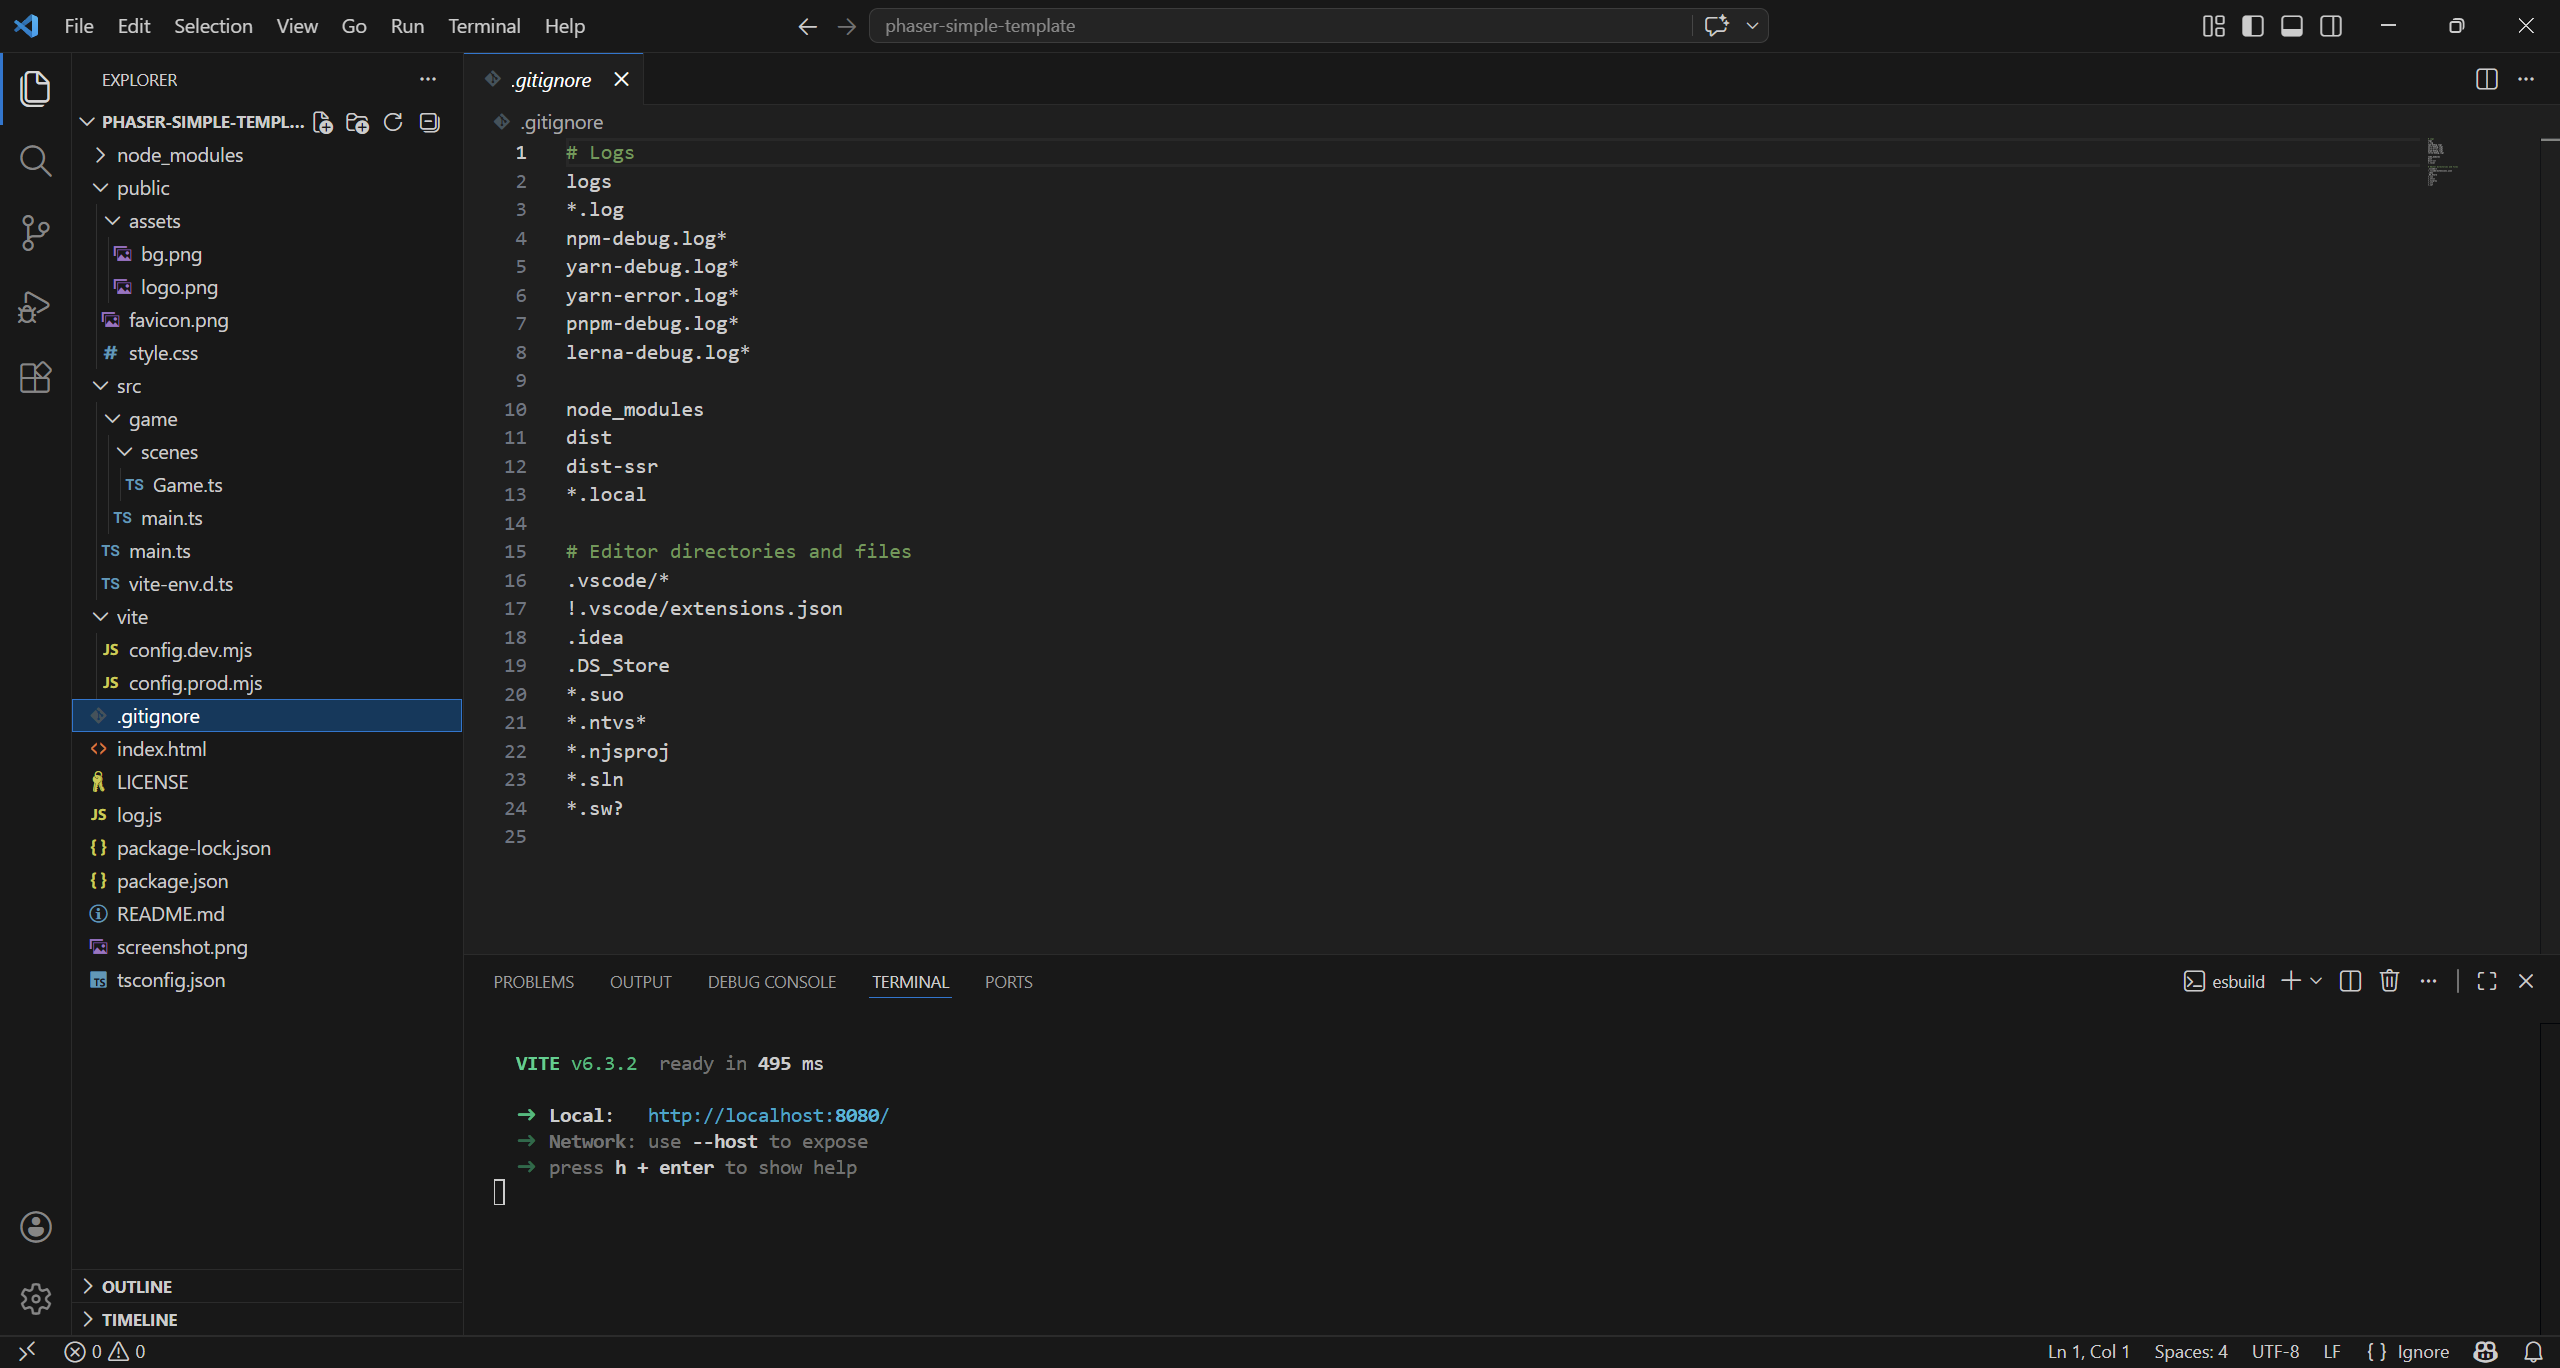Expand the OUTLINE section
The width and height of the screenshot is (2560, 1368).
(136, 1287)
